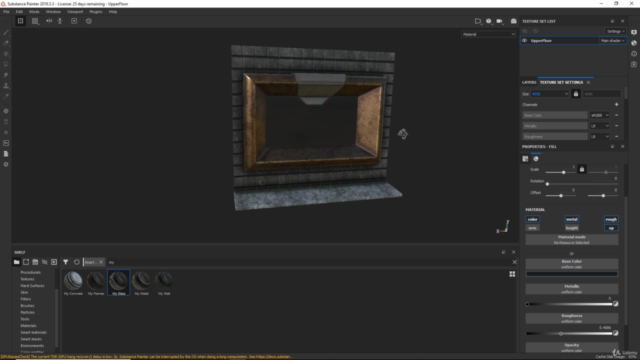Open the image resource icon in left toolbar

click(x=6, y=143)
